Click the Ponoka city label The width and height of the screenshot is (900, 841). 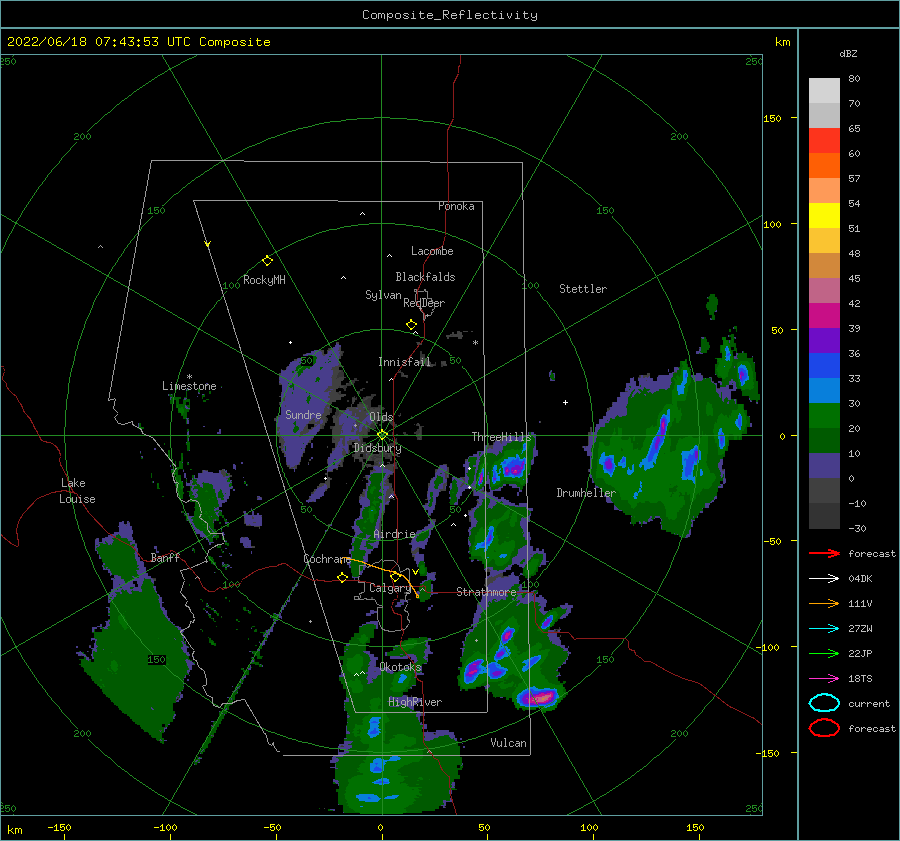456,206
